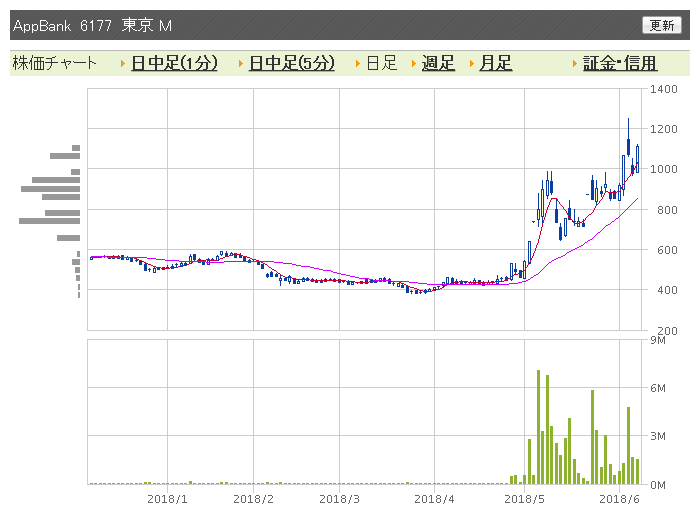Open the 日中足(5分) intraday chart link
The image size is (698, 525).
(292, 63)
